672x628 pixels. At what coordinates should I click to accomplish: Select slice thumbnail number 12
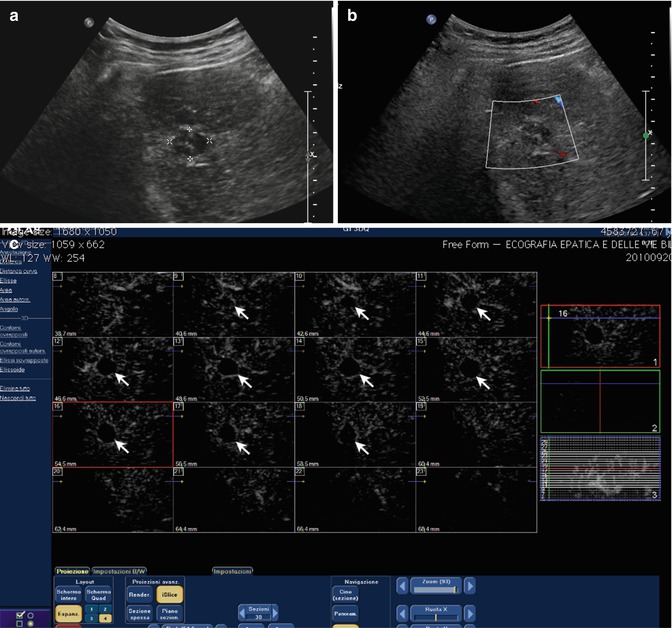112,368
